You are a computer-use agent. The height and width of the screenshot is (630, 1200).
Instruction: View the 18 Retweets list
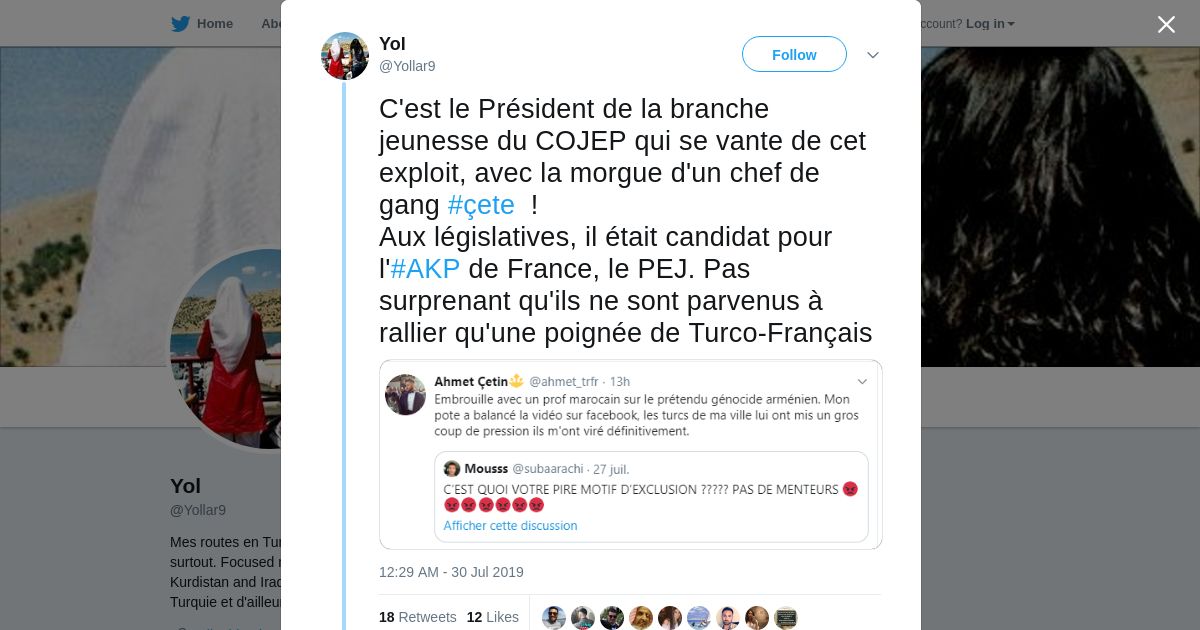(417, 617)
